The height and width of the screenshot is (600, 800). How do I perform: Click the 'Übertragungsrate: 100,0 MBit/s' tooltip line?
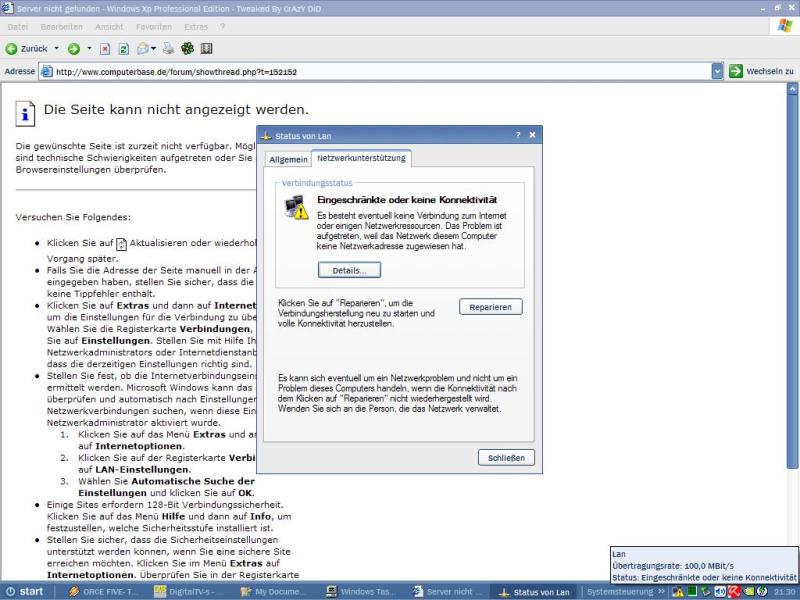coord(673,566)
